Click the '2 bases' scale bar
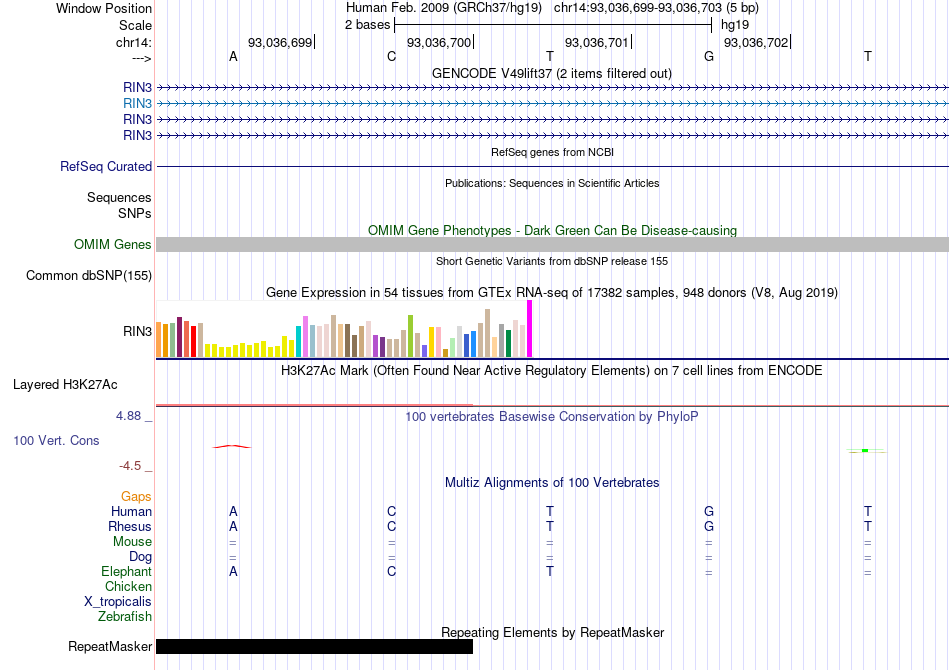 pos(553,25)
